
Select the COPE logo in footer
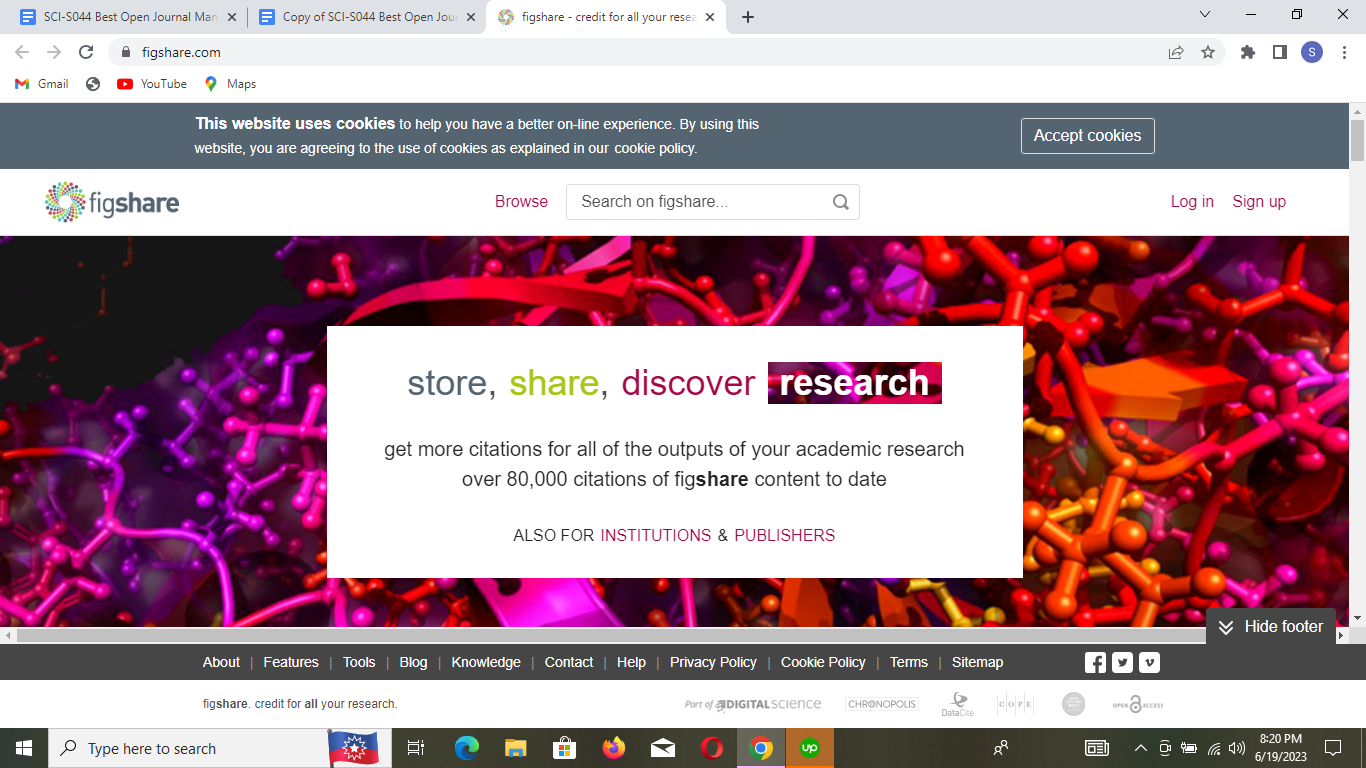click(1014, 703)
